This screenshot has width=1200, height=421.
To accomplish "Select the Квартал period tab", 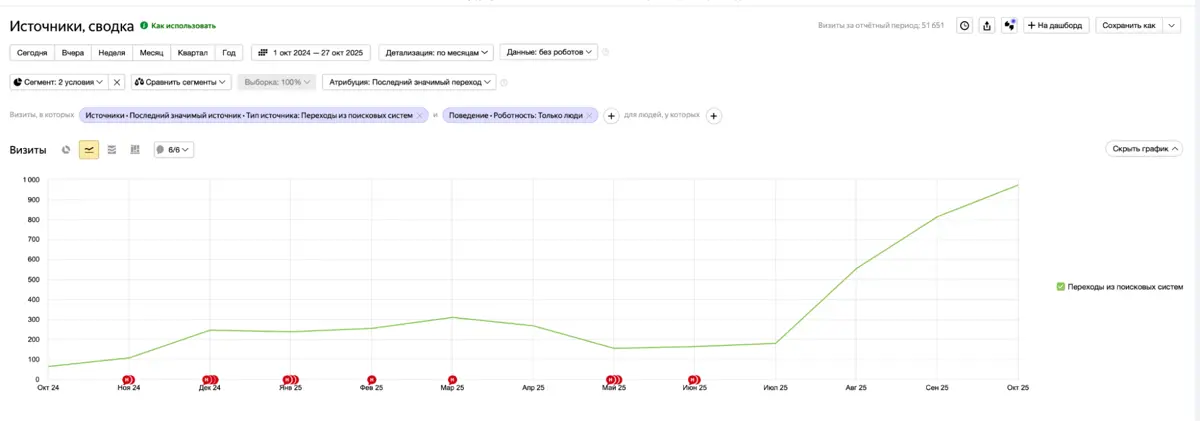I will [x=193, y=52].
